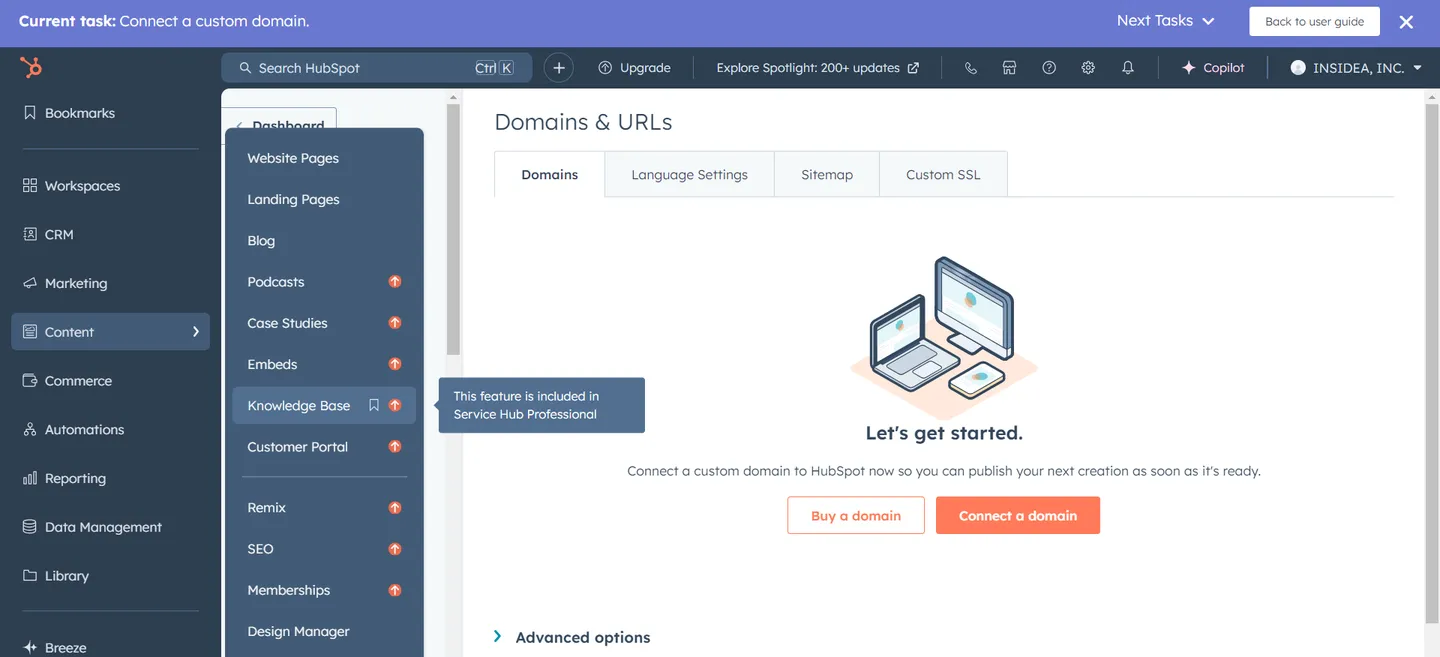Screen dimensions: 1440x657
Task: Close the current task banner
Action: (1406, 21)
